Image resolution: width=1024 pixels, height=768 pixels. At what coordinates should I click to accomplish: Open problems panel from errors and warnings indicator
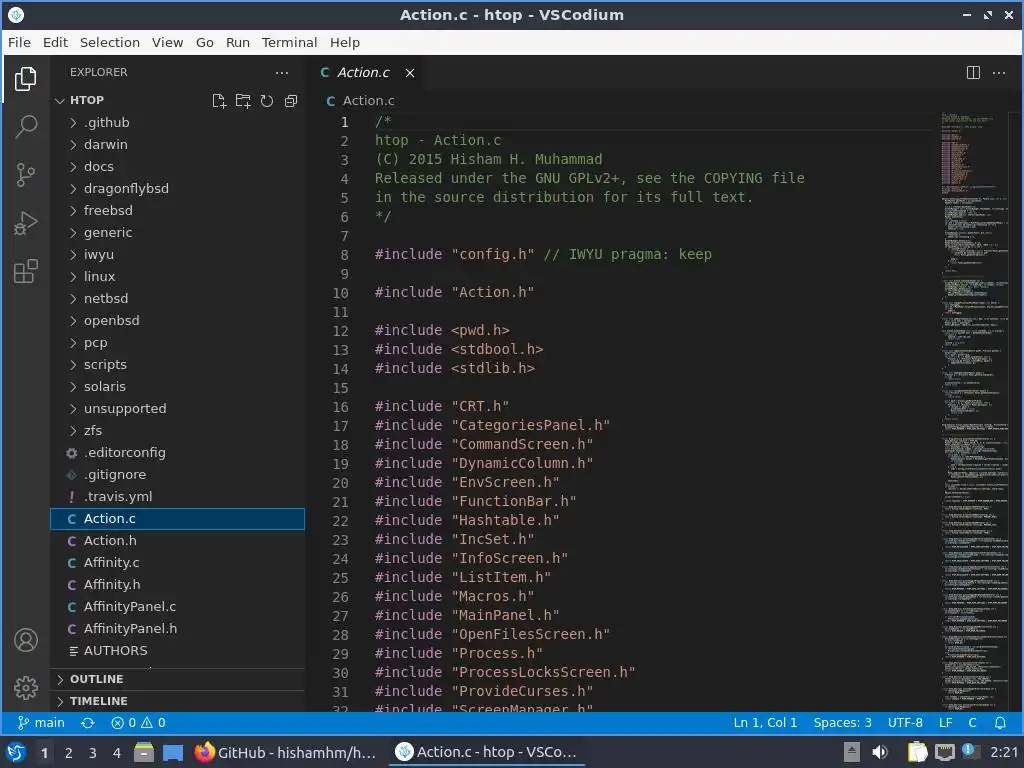coord(138,723)
